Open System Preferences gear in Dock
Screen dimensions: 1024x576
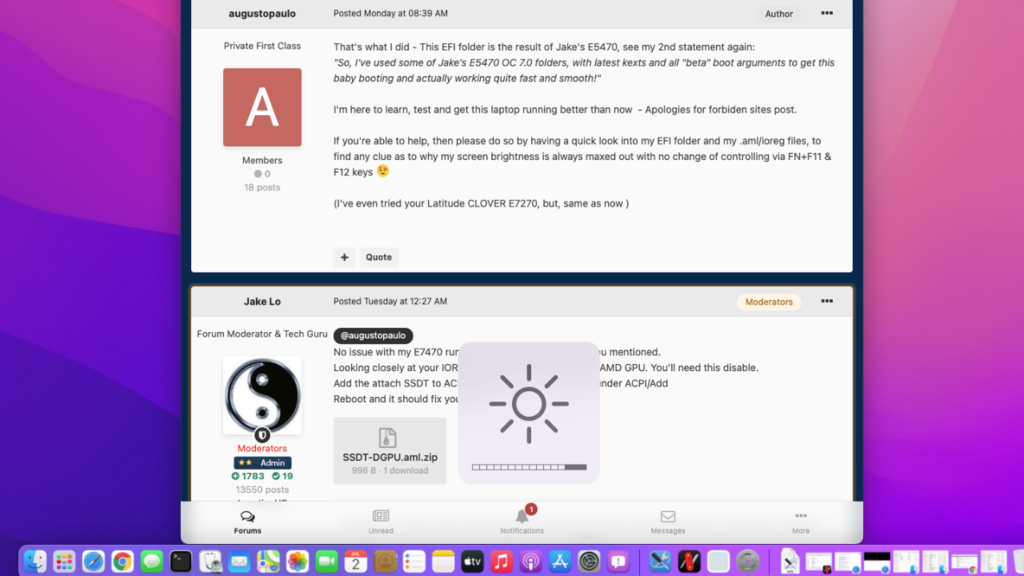tap(589, 562)
